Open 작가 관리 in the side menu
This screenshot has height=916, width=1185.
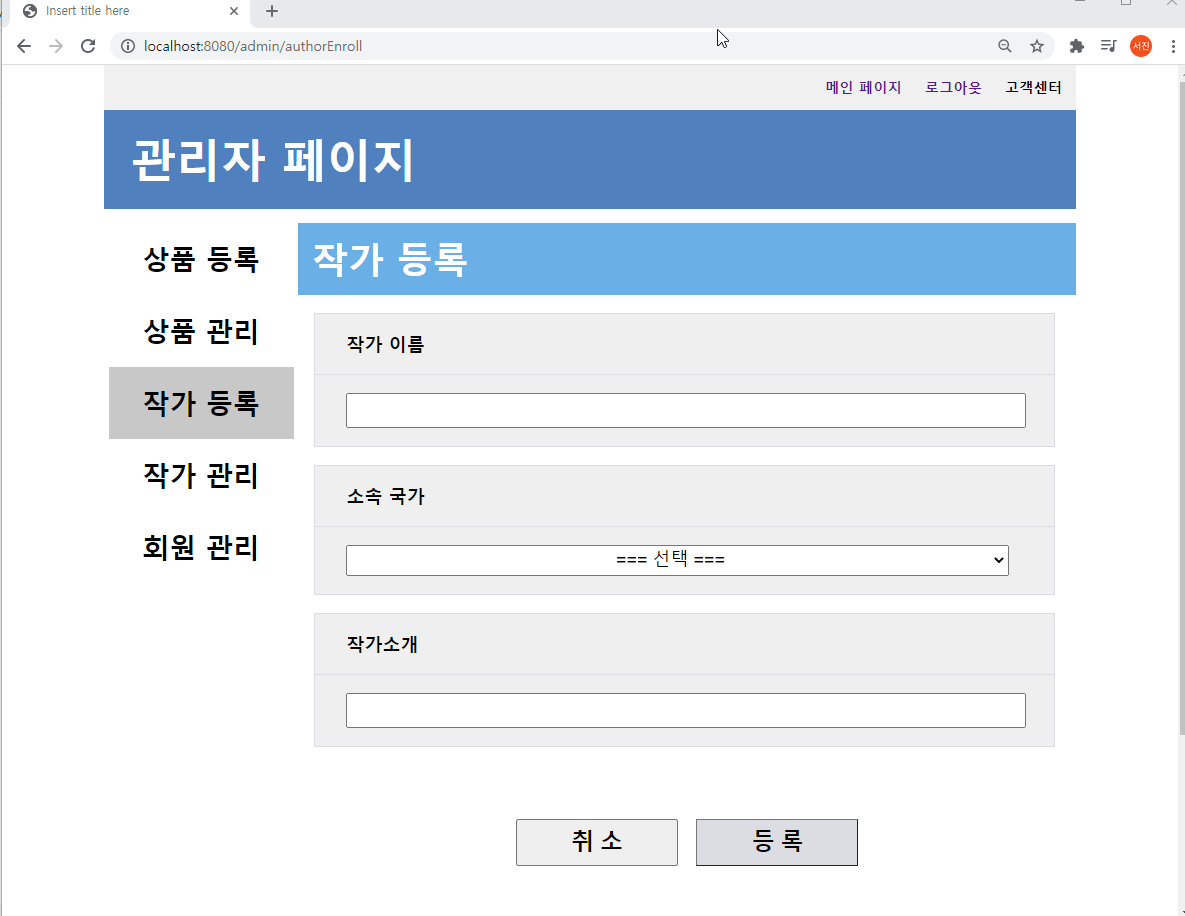[201, 475]
